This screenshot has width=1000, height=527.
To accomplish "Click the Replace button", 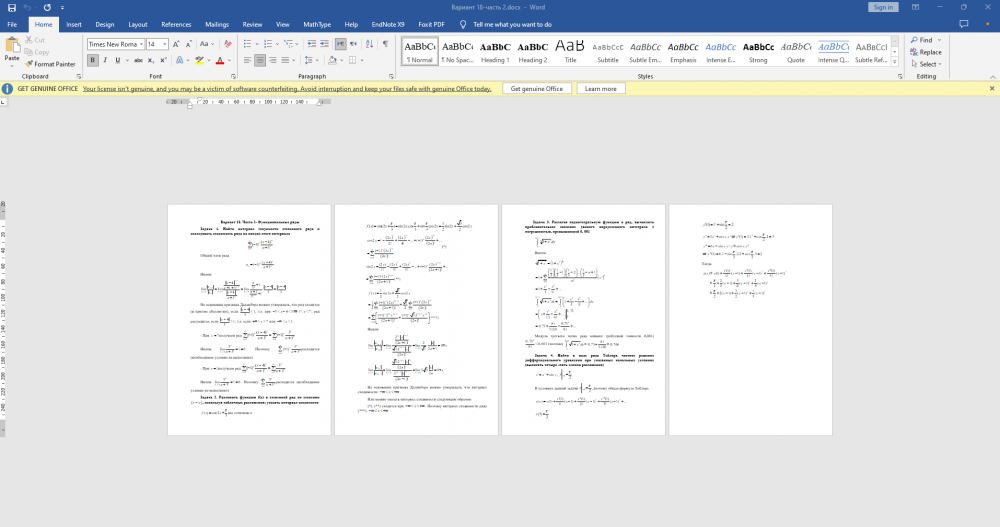I will click(925, 52).
